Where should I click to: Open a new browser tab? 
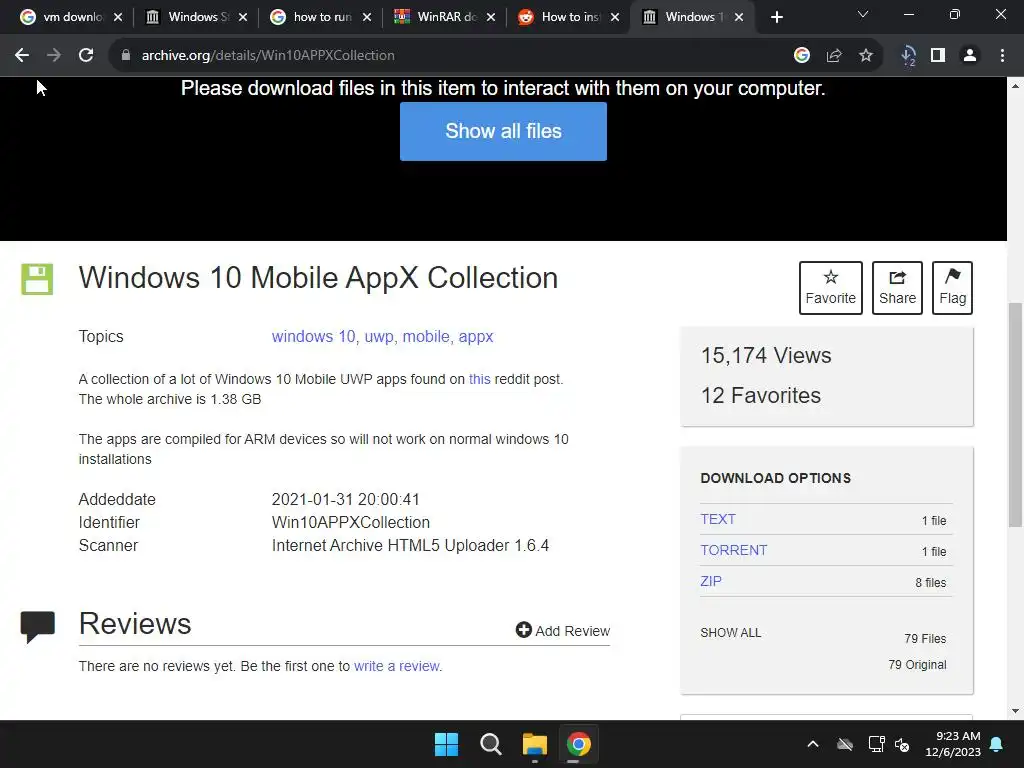click(x=776, y=17)
